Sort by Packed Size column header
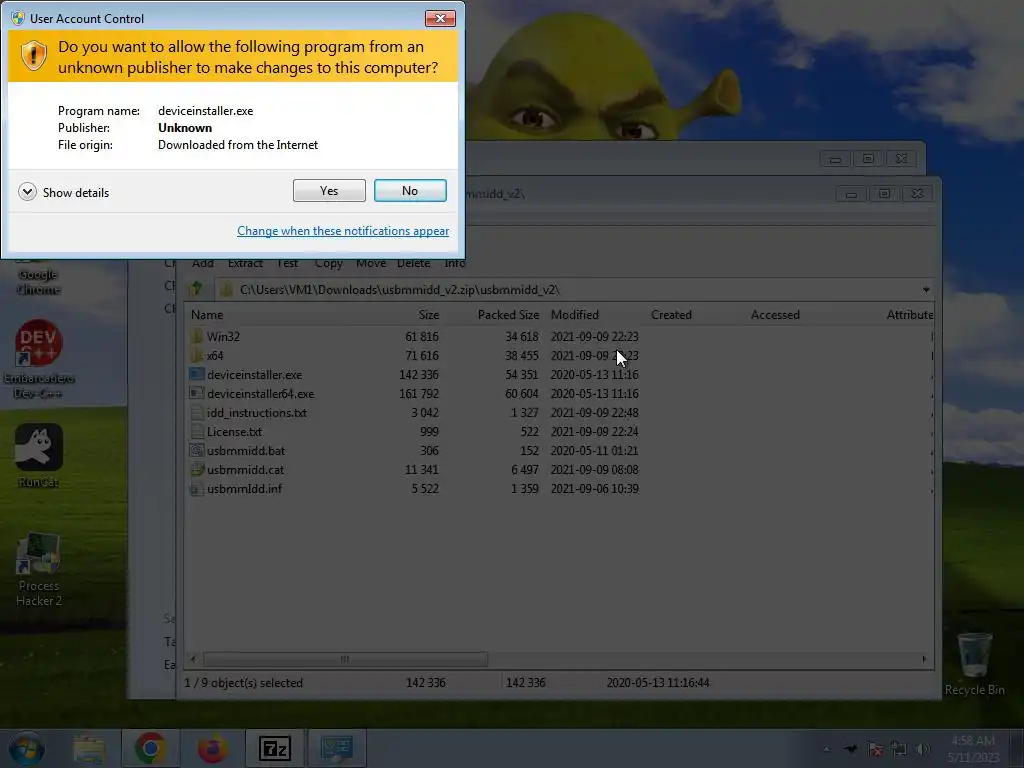This screenshot has height=768, width=1024. pyautogui.click(x=508, y=315)
